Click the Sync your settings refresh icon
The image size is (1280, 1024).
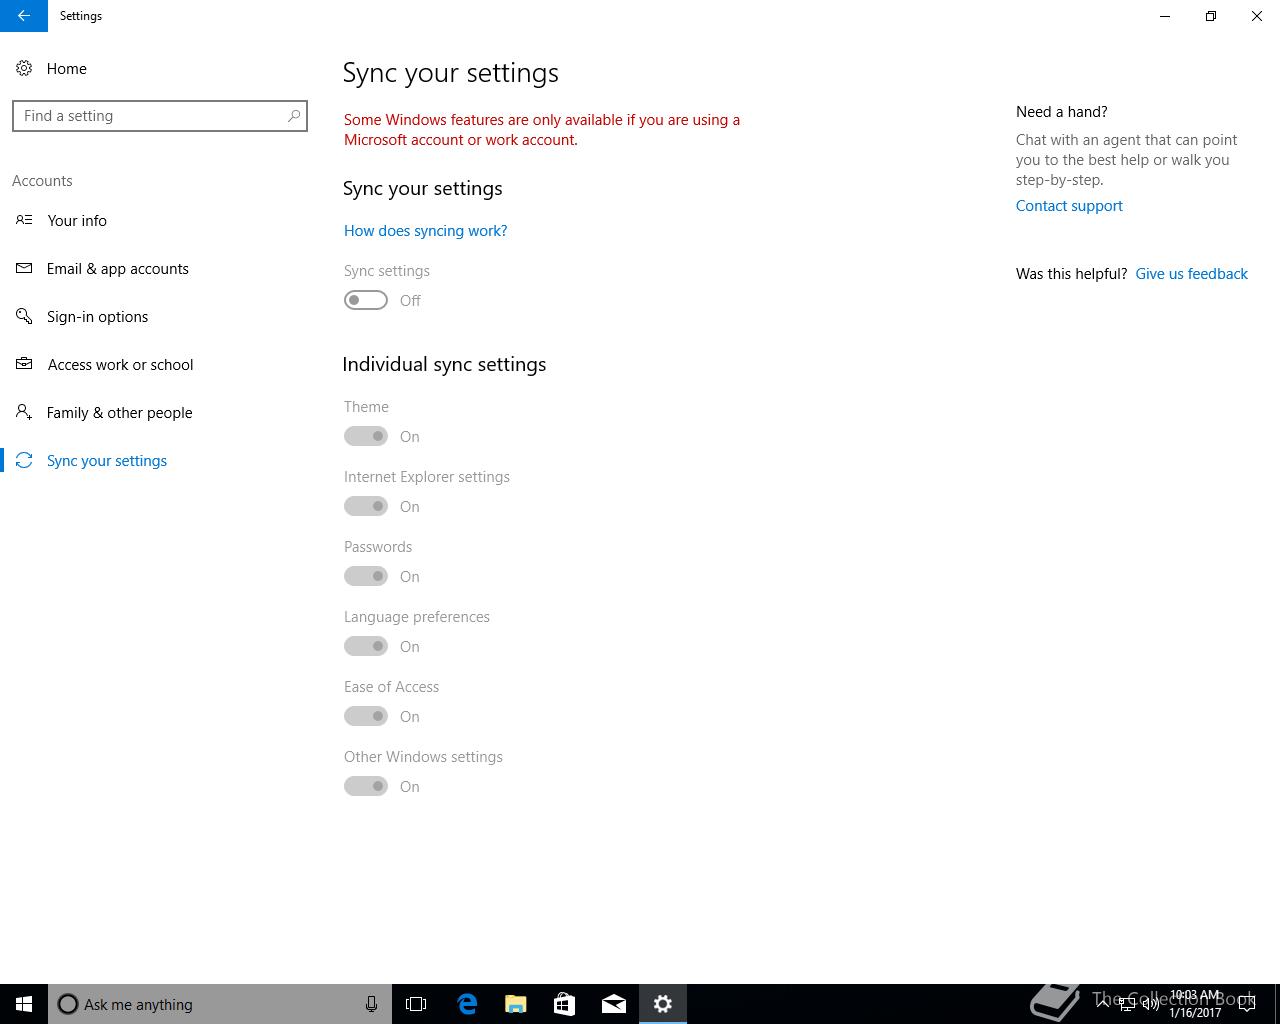point(24,460)
